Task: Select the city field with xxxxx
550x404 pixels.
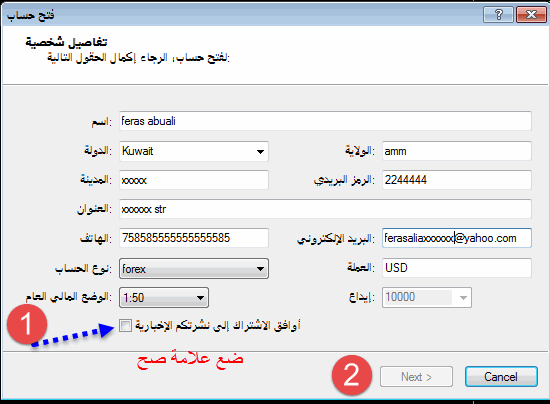Action: pyautogui.click(x=194, y=180)
